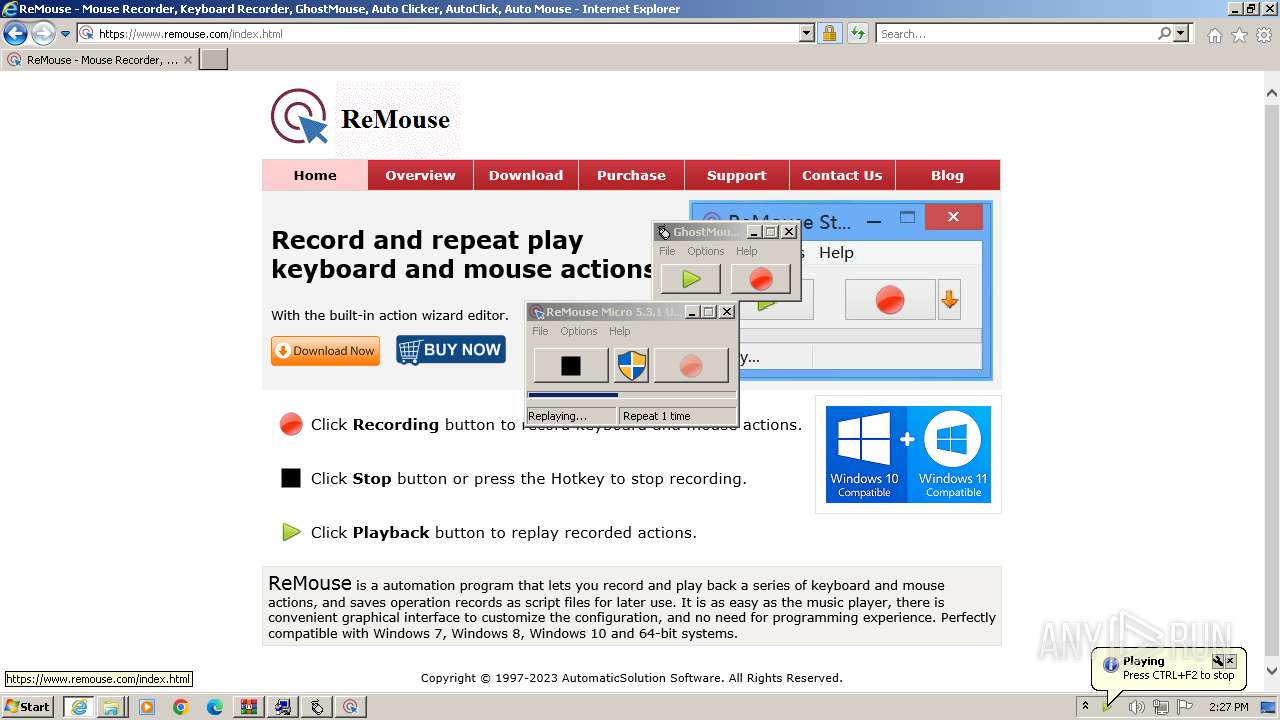Open the Support navigation tab
The image size is (1280, 720).
coord(736,175)
